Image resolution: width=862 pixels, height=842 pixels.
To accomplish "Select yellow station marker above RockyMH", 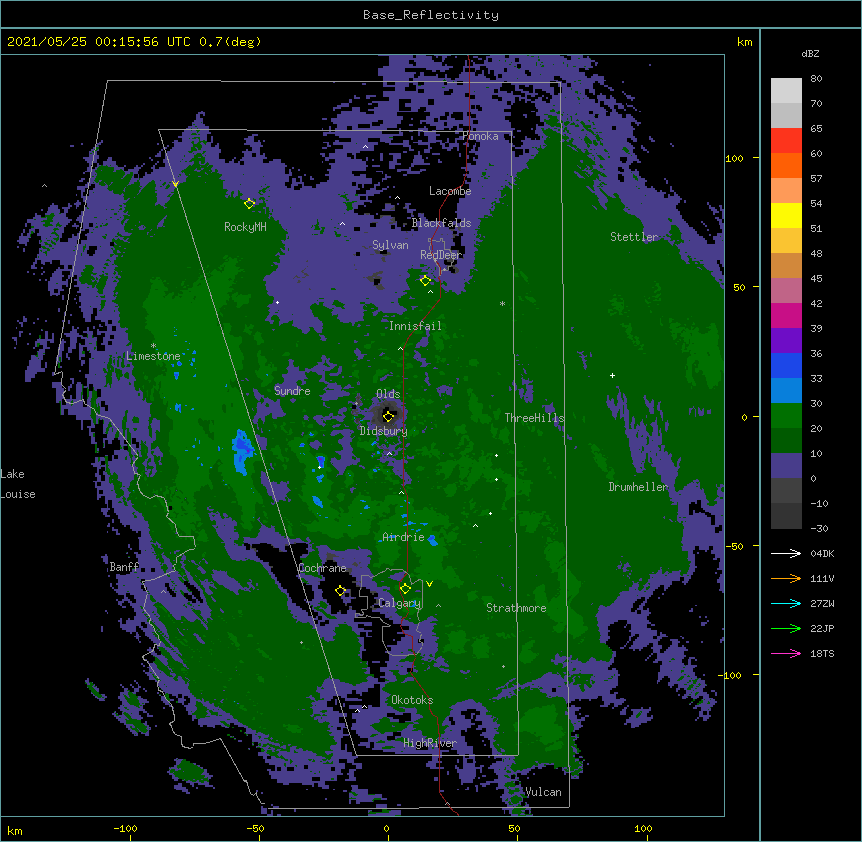I will (x=249, y=204).
